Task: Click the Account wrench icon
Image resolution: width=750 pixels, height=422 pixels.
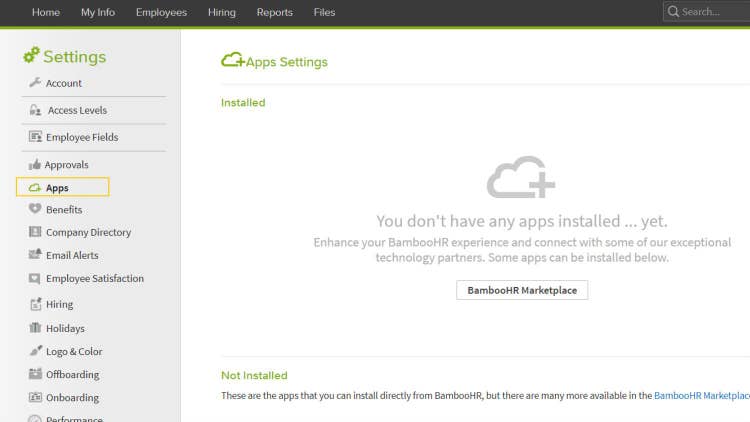Action: 35,82
